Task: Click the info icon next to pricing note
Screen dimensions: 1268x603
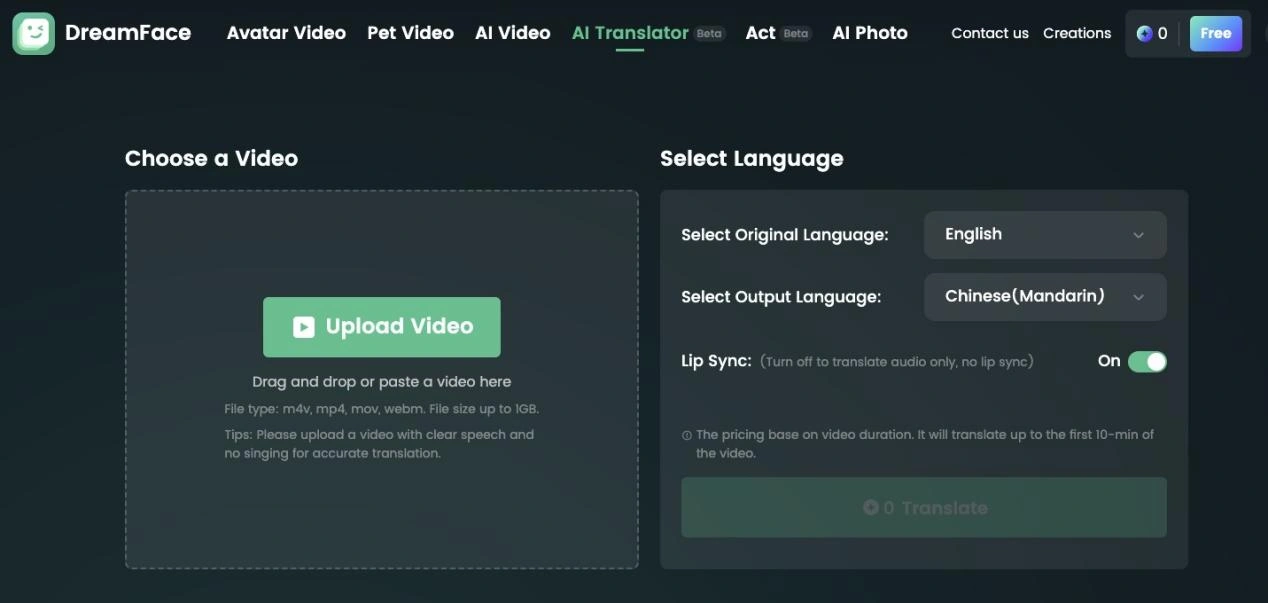Action: 685,434
